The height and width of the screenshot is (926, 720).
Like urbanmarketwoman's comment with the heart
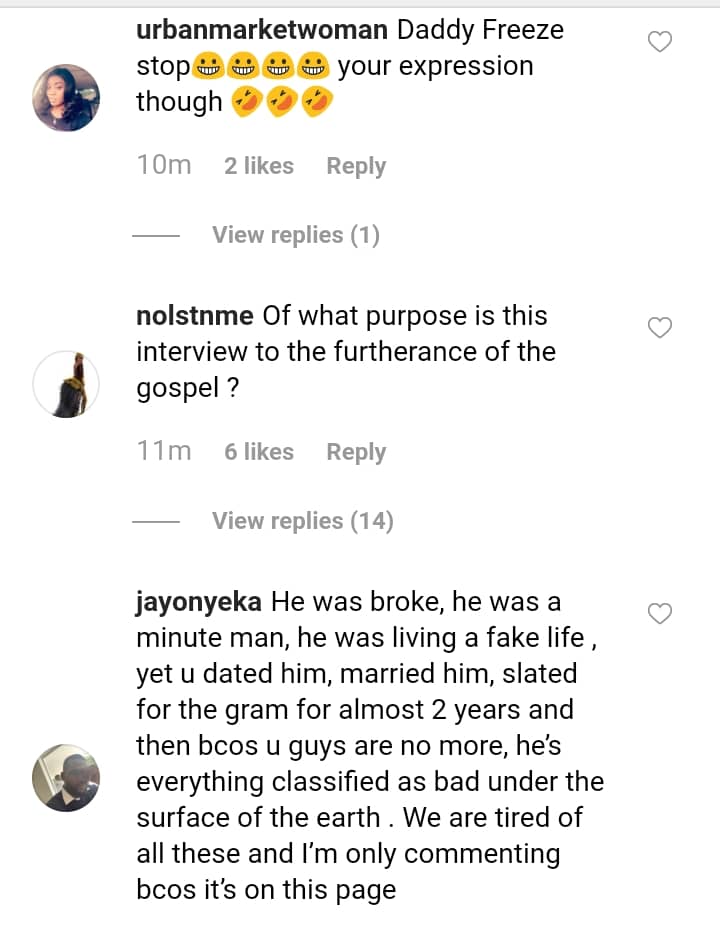660,42
